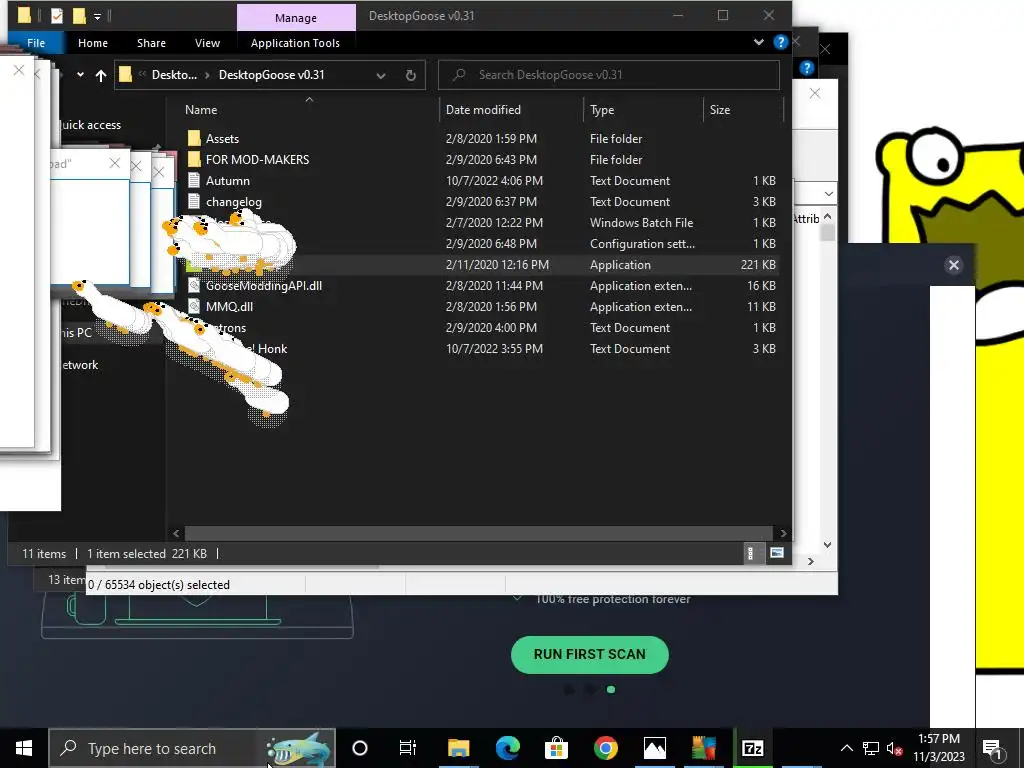The height and width of the screenshot is (768, 1024).
Task: Switch to large icons view icon
Action: click(x=776, y=553)
